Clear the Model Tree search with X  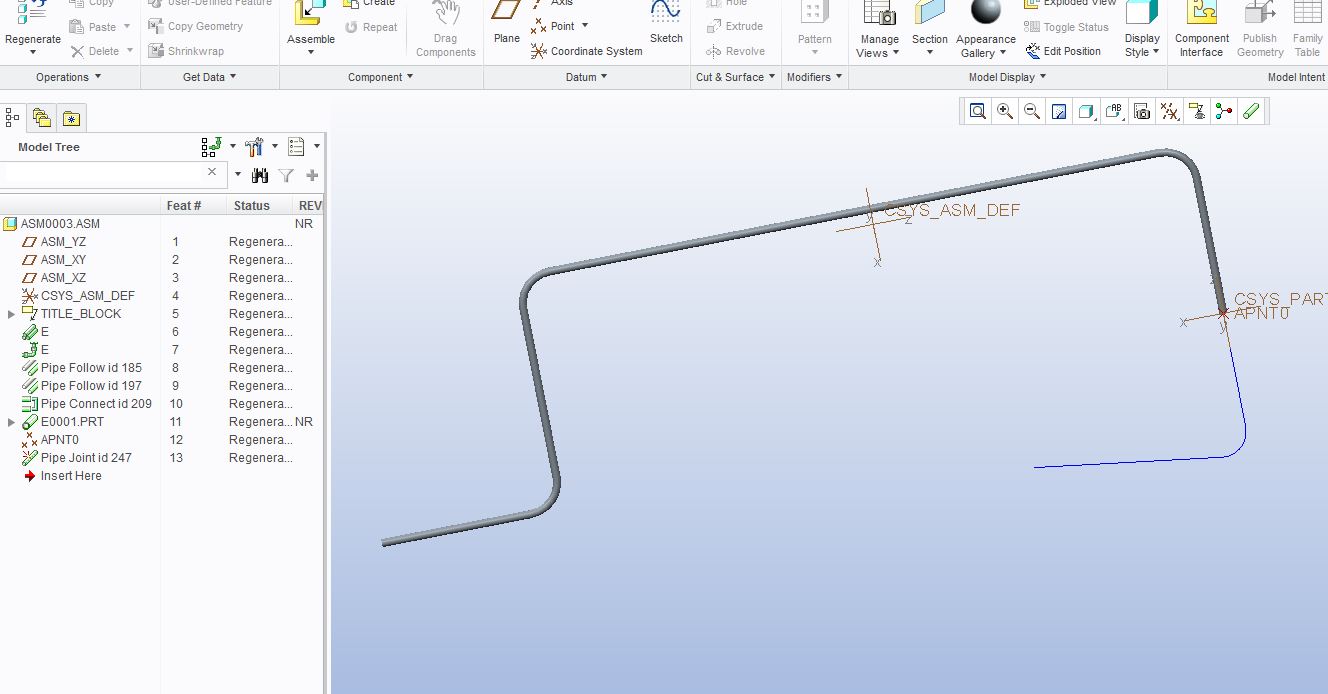pos(212,172)
